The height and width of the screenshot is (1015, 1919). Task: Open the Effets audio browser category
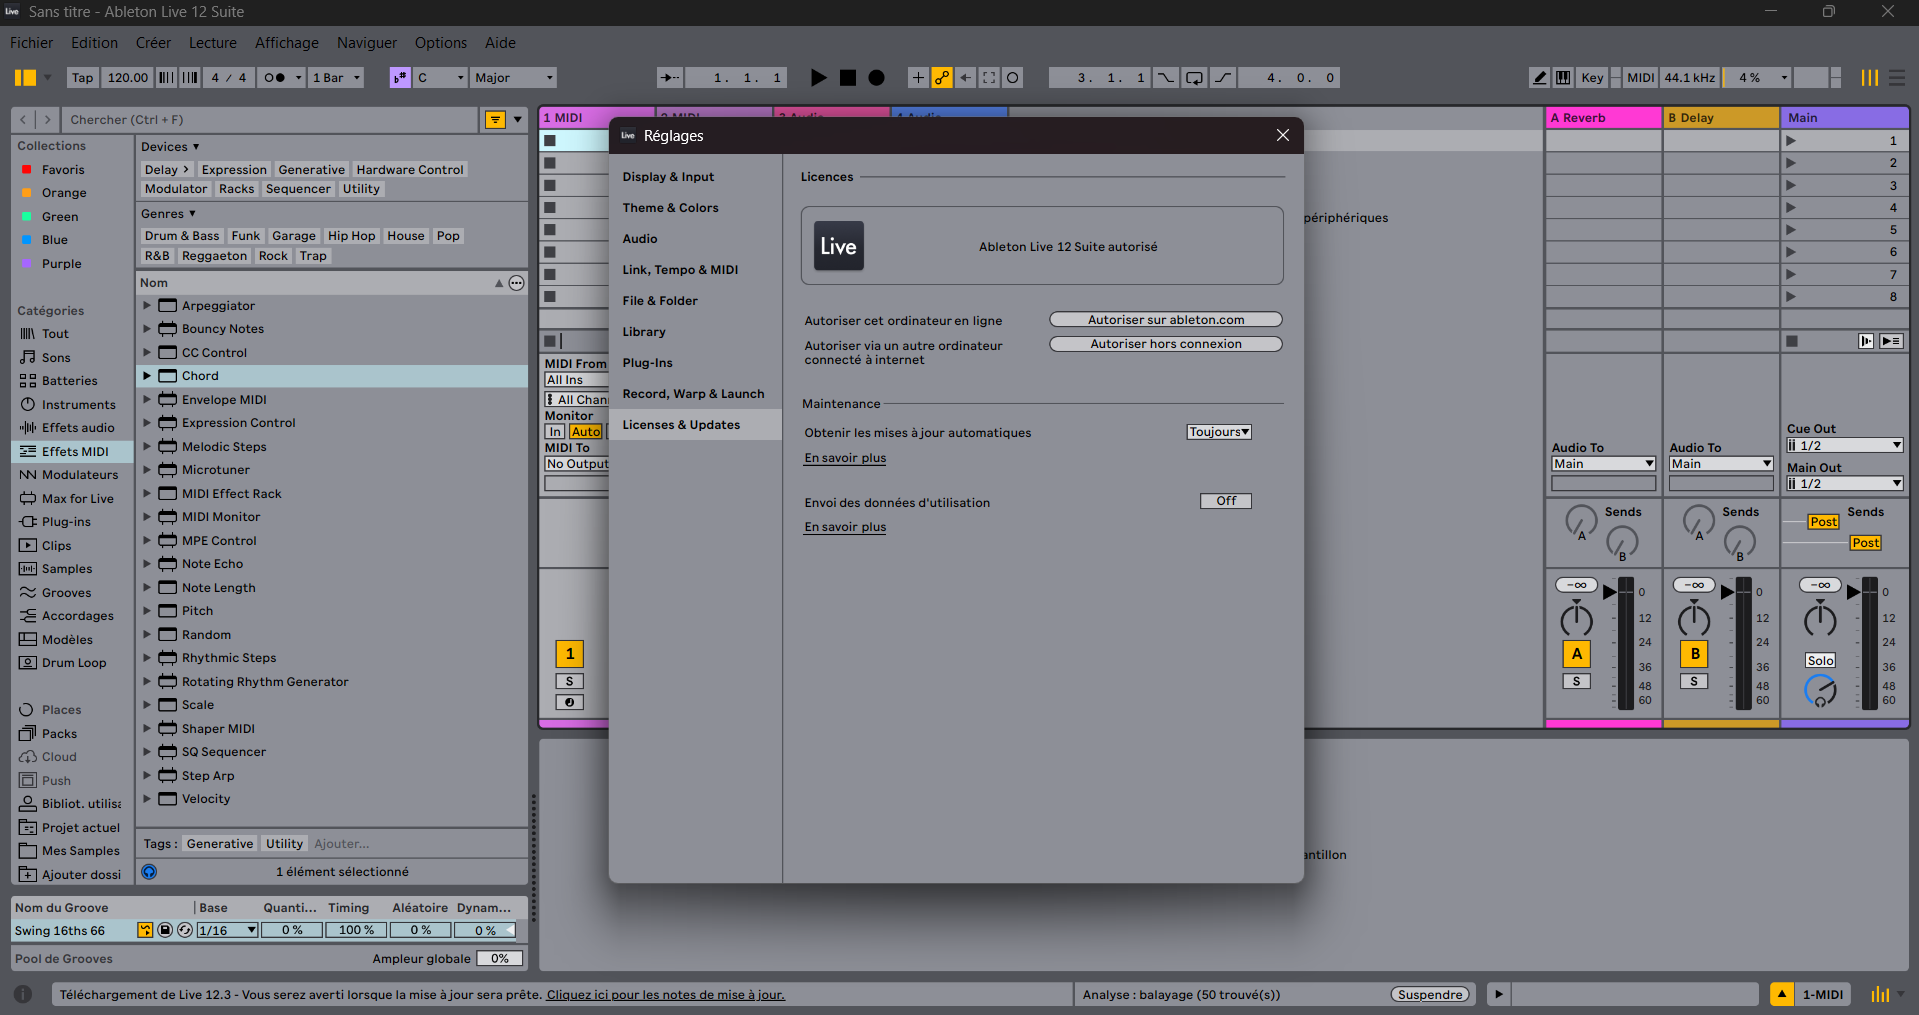pos(74,427)
